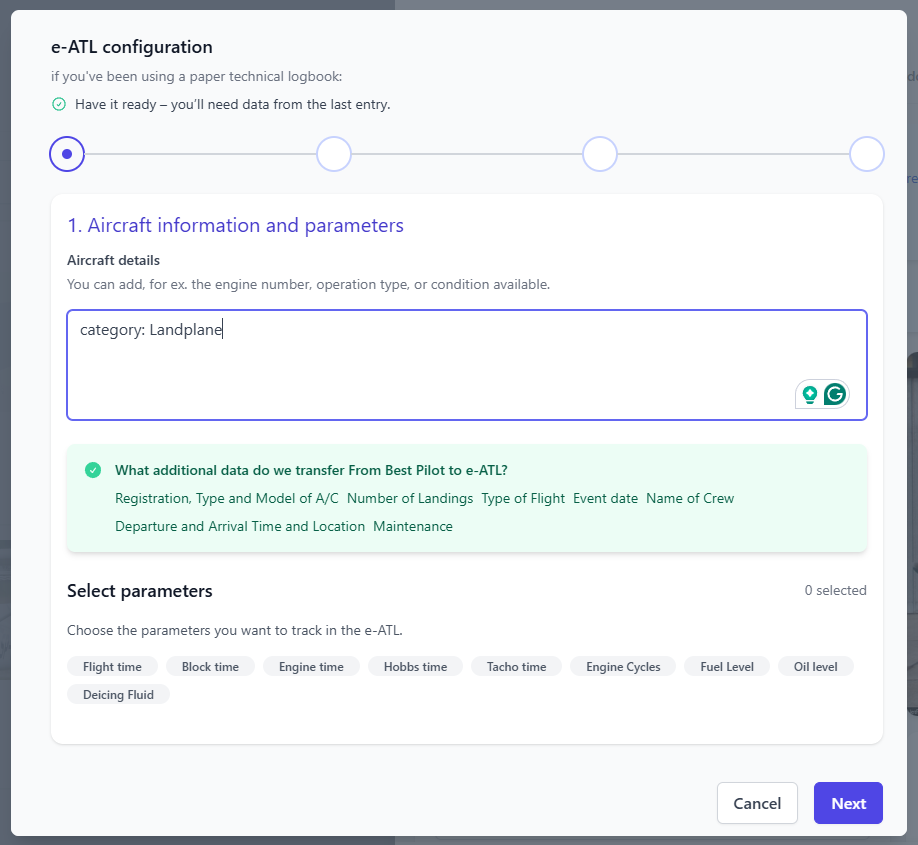Toggle the Flight time parameter chip
The width and height of the screenshot is (918, 845).
pyautogui.click(x=112, y=666)
